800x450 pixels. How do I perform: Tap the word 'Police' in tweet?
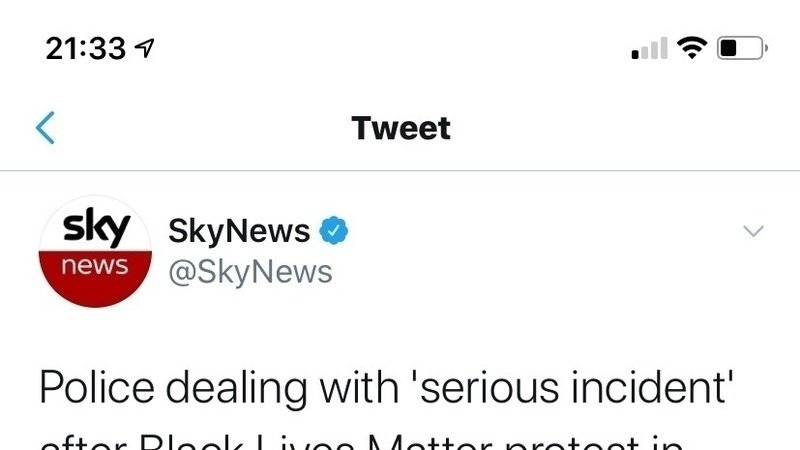[97, 387]
